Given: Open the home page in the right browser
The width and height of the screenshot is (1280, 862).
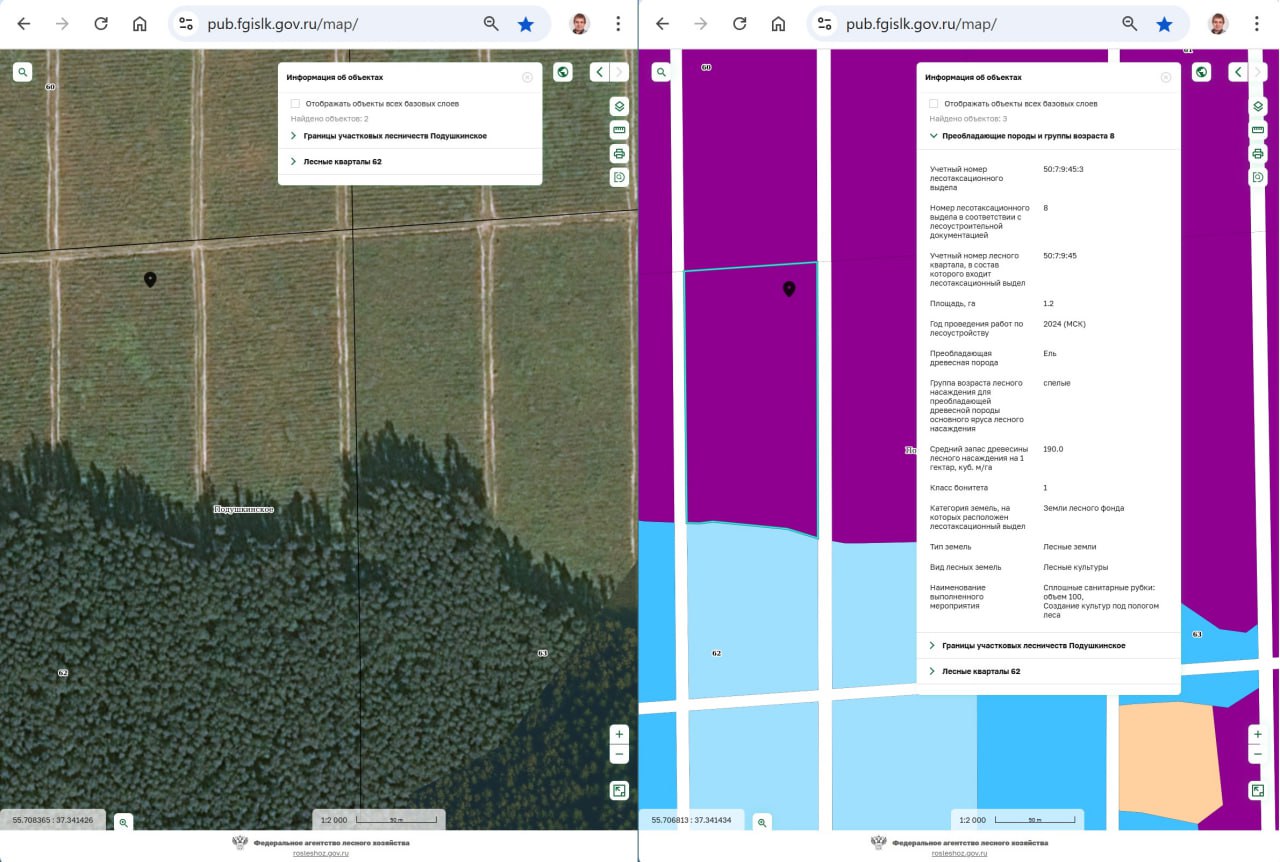Looking at the screenshot, I should pos(778,24).
